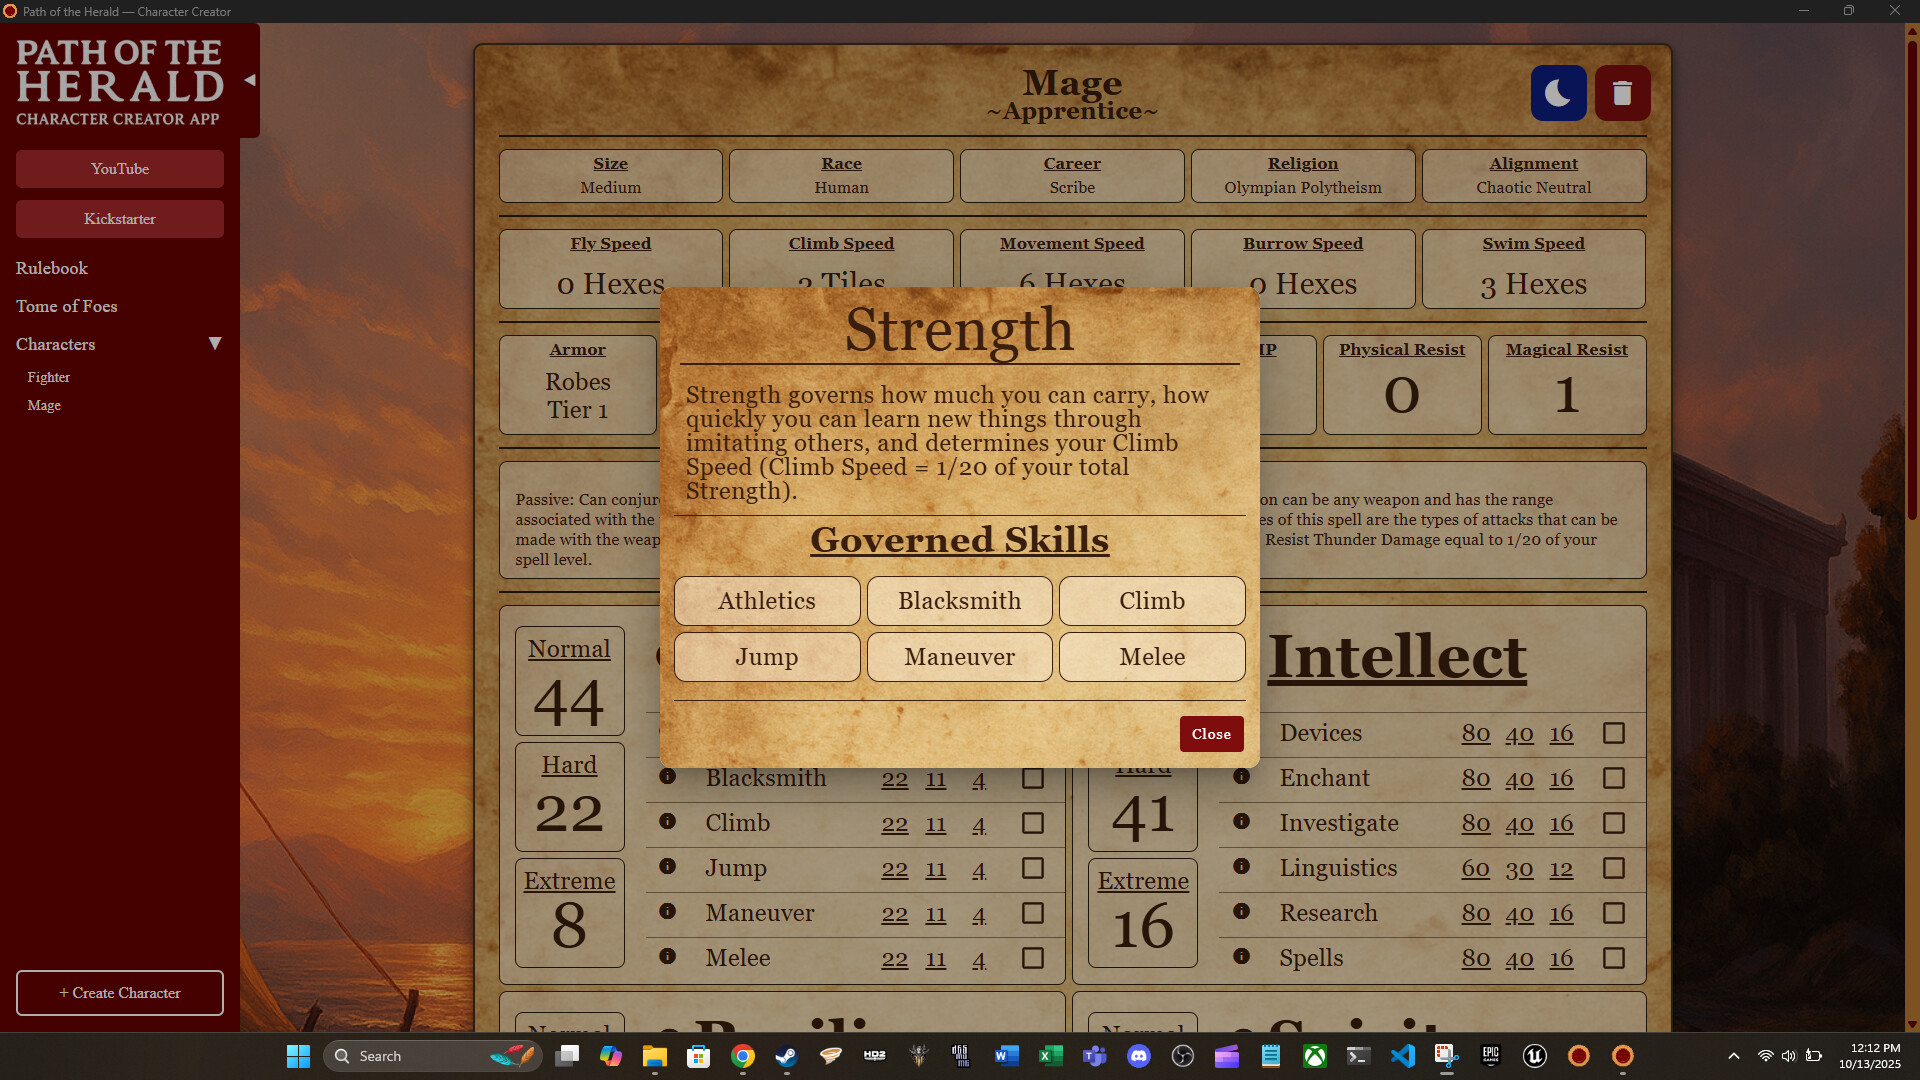Open the info icon beside Linguistics

[1242, 867]
